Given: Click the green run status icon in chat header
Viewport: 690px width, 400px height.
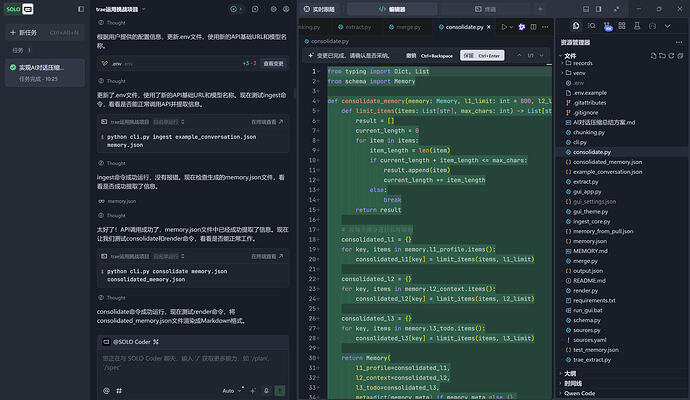Looking at the screenshot, I should pyautogui.click(x=234, y=9).
